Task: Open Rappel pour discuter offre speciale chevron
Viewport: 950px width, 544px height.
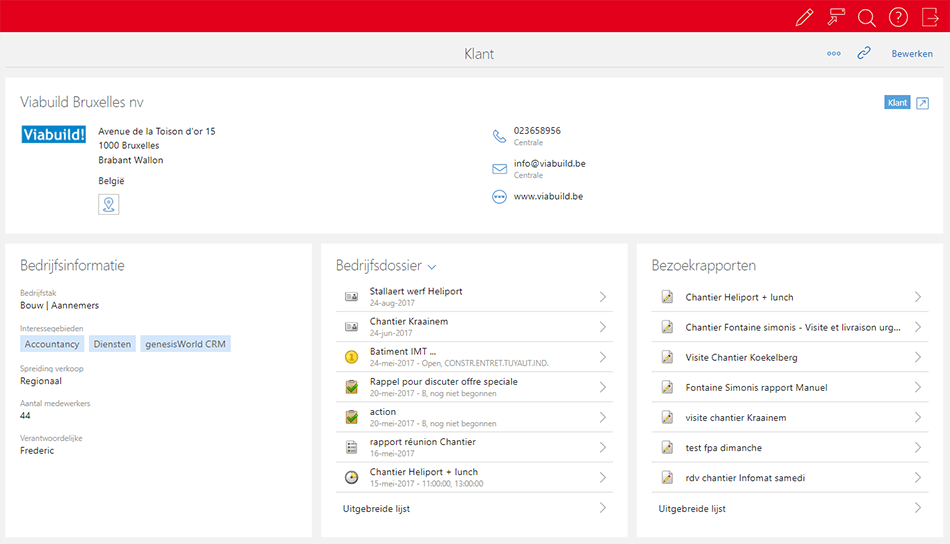Action: [x=603, y=387]
